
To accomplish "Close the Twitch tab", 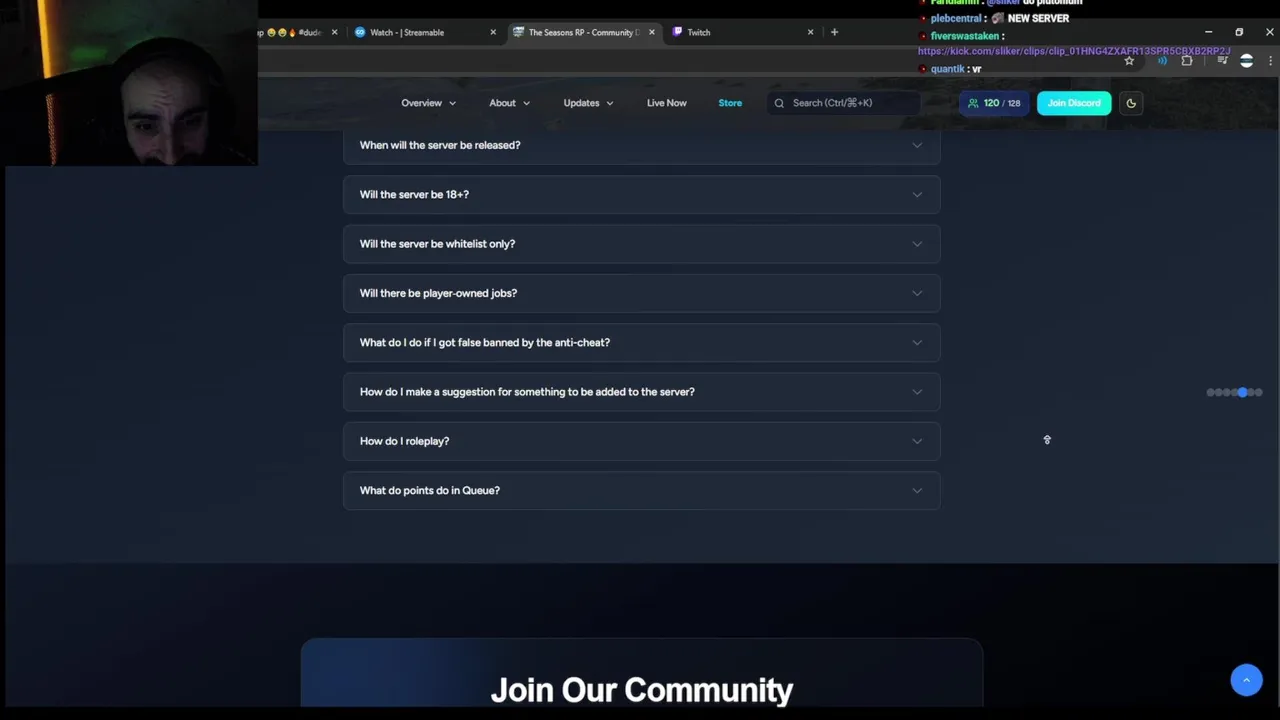I will point(811,32).
